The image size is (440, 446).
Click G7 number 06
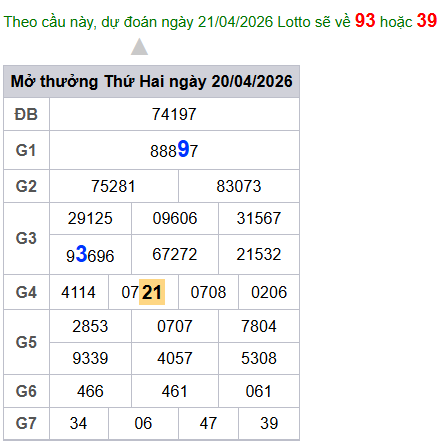pos(143,423)
